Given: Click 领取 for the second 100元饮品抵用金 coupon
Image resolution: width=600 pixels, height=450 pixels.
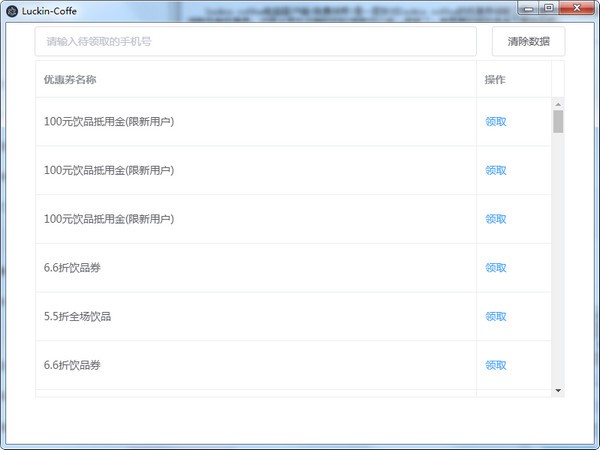Looking at the screenshot, I should 496,171.
